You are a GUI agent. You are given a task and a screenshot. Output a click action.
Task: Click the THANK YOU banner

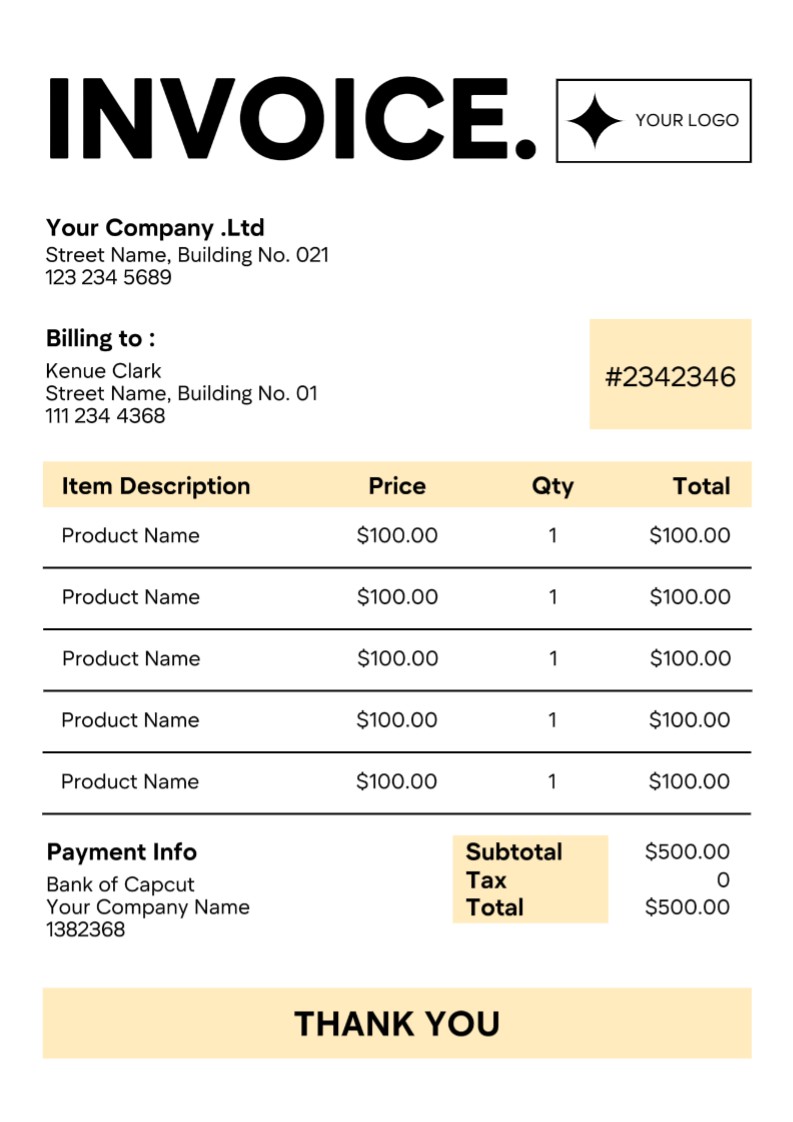pos(397,1023)
